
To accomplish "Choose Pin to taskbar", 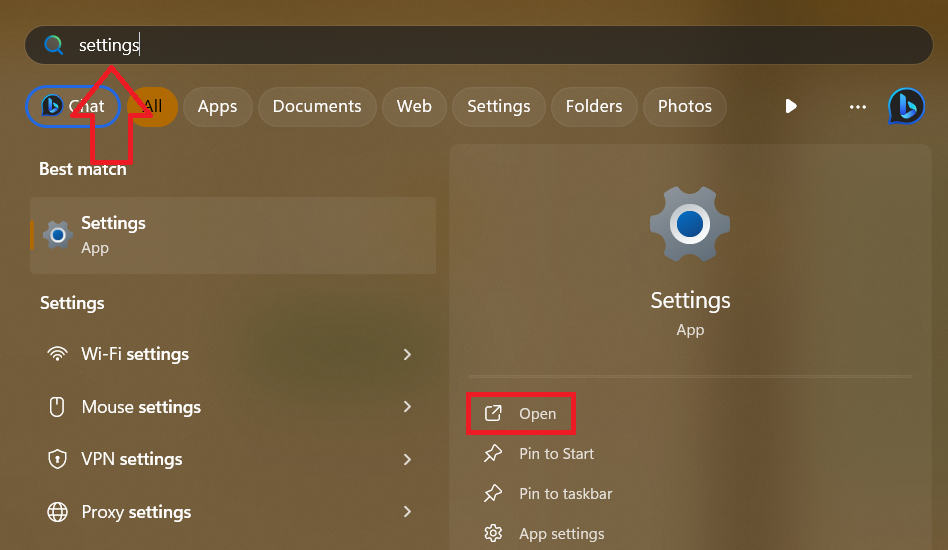I will (565, 494).
